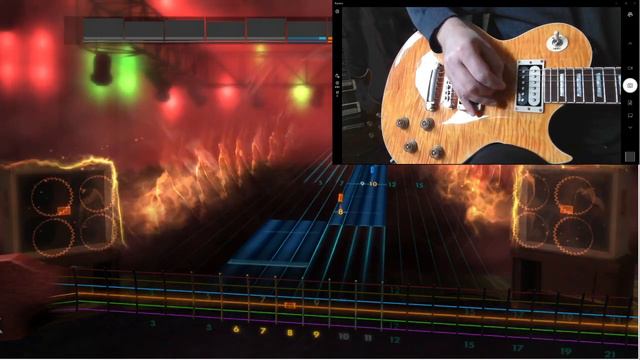
Task: Open last capture thumbnail in Camera app
Action: tap(630, 157)
